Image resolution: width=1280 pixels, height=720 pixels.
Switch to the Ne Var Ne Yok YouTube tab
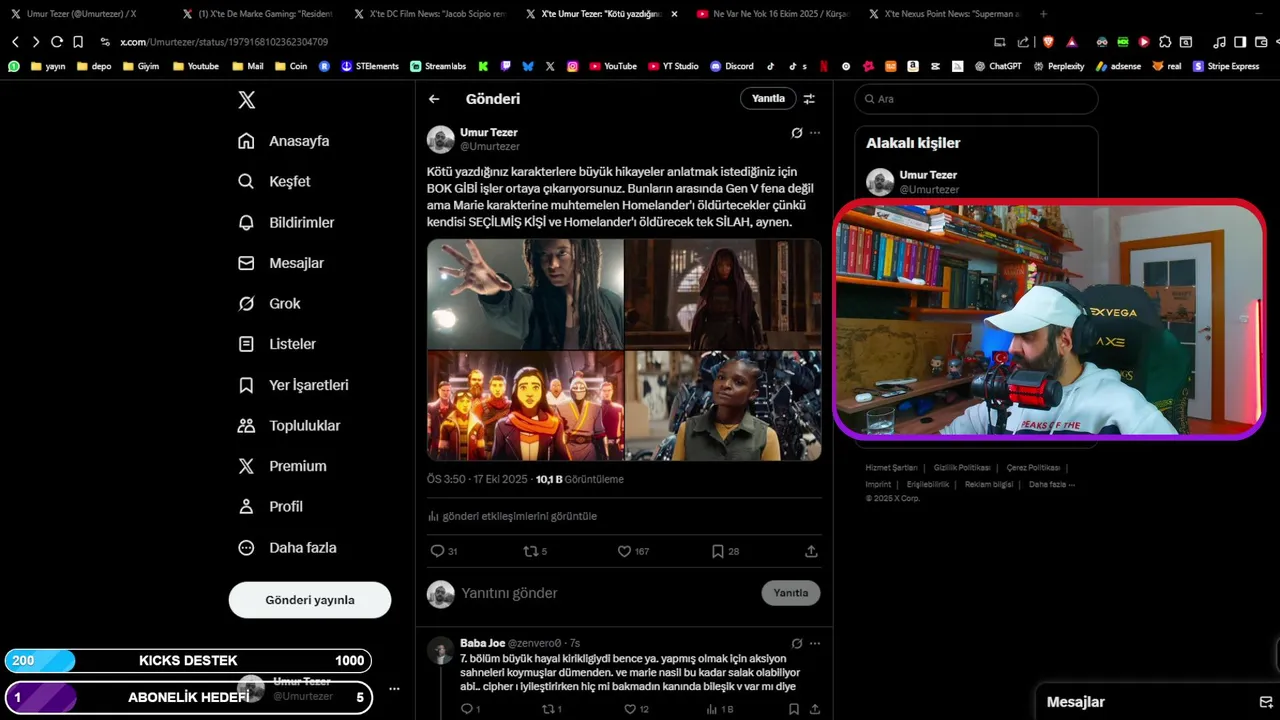[x=771, y=14]
